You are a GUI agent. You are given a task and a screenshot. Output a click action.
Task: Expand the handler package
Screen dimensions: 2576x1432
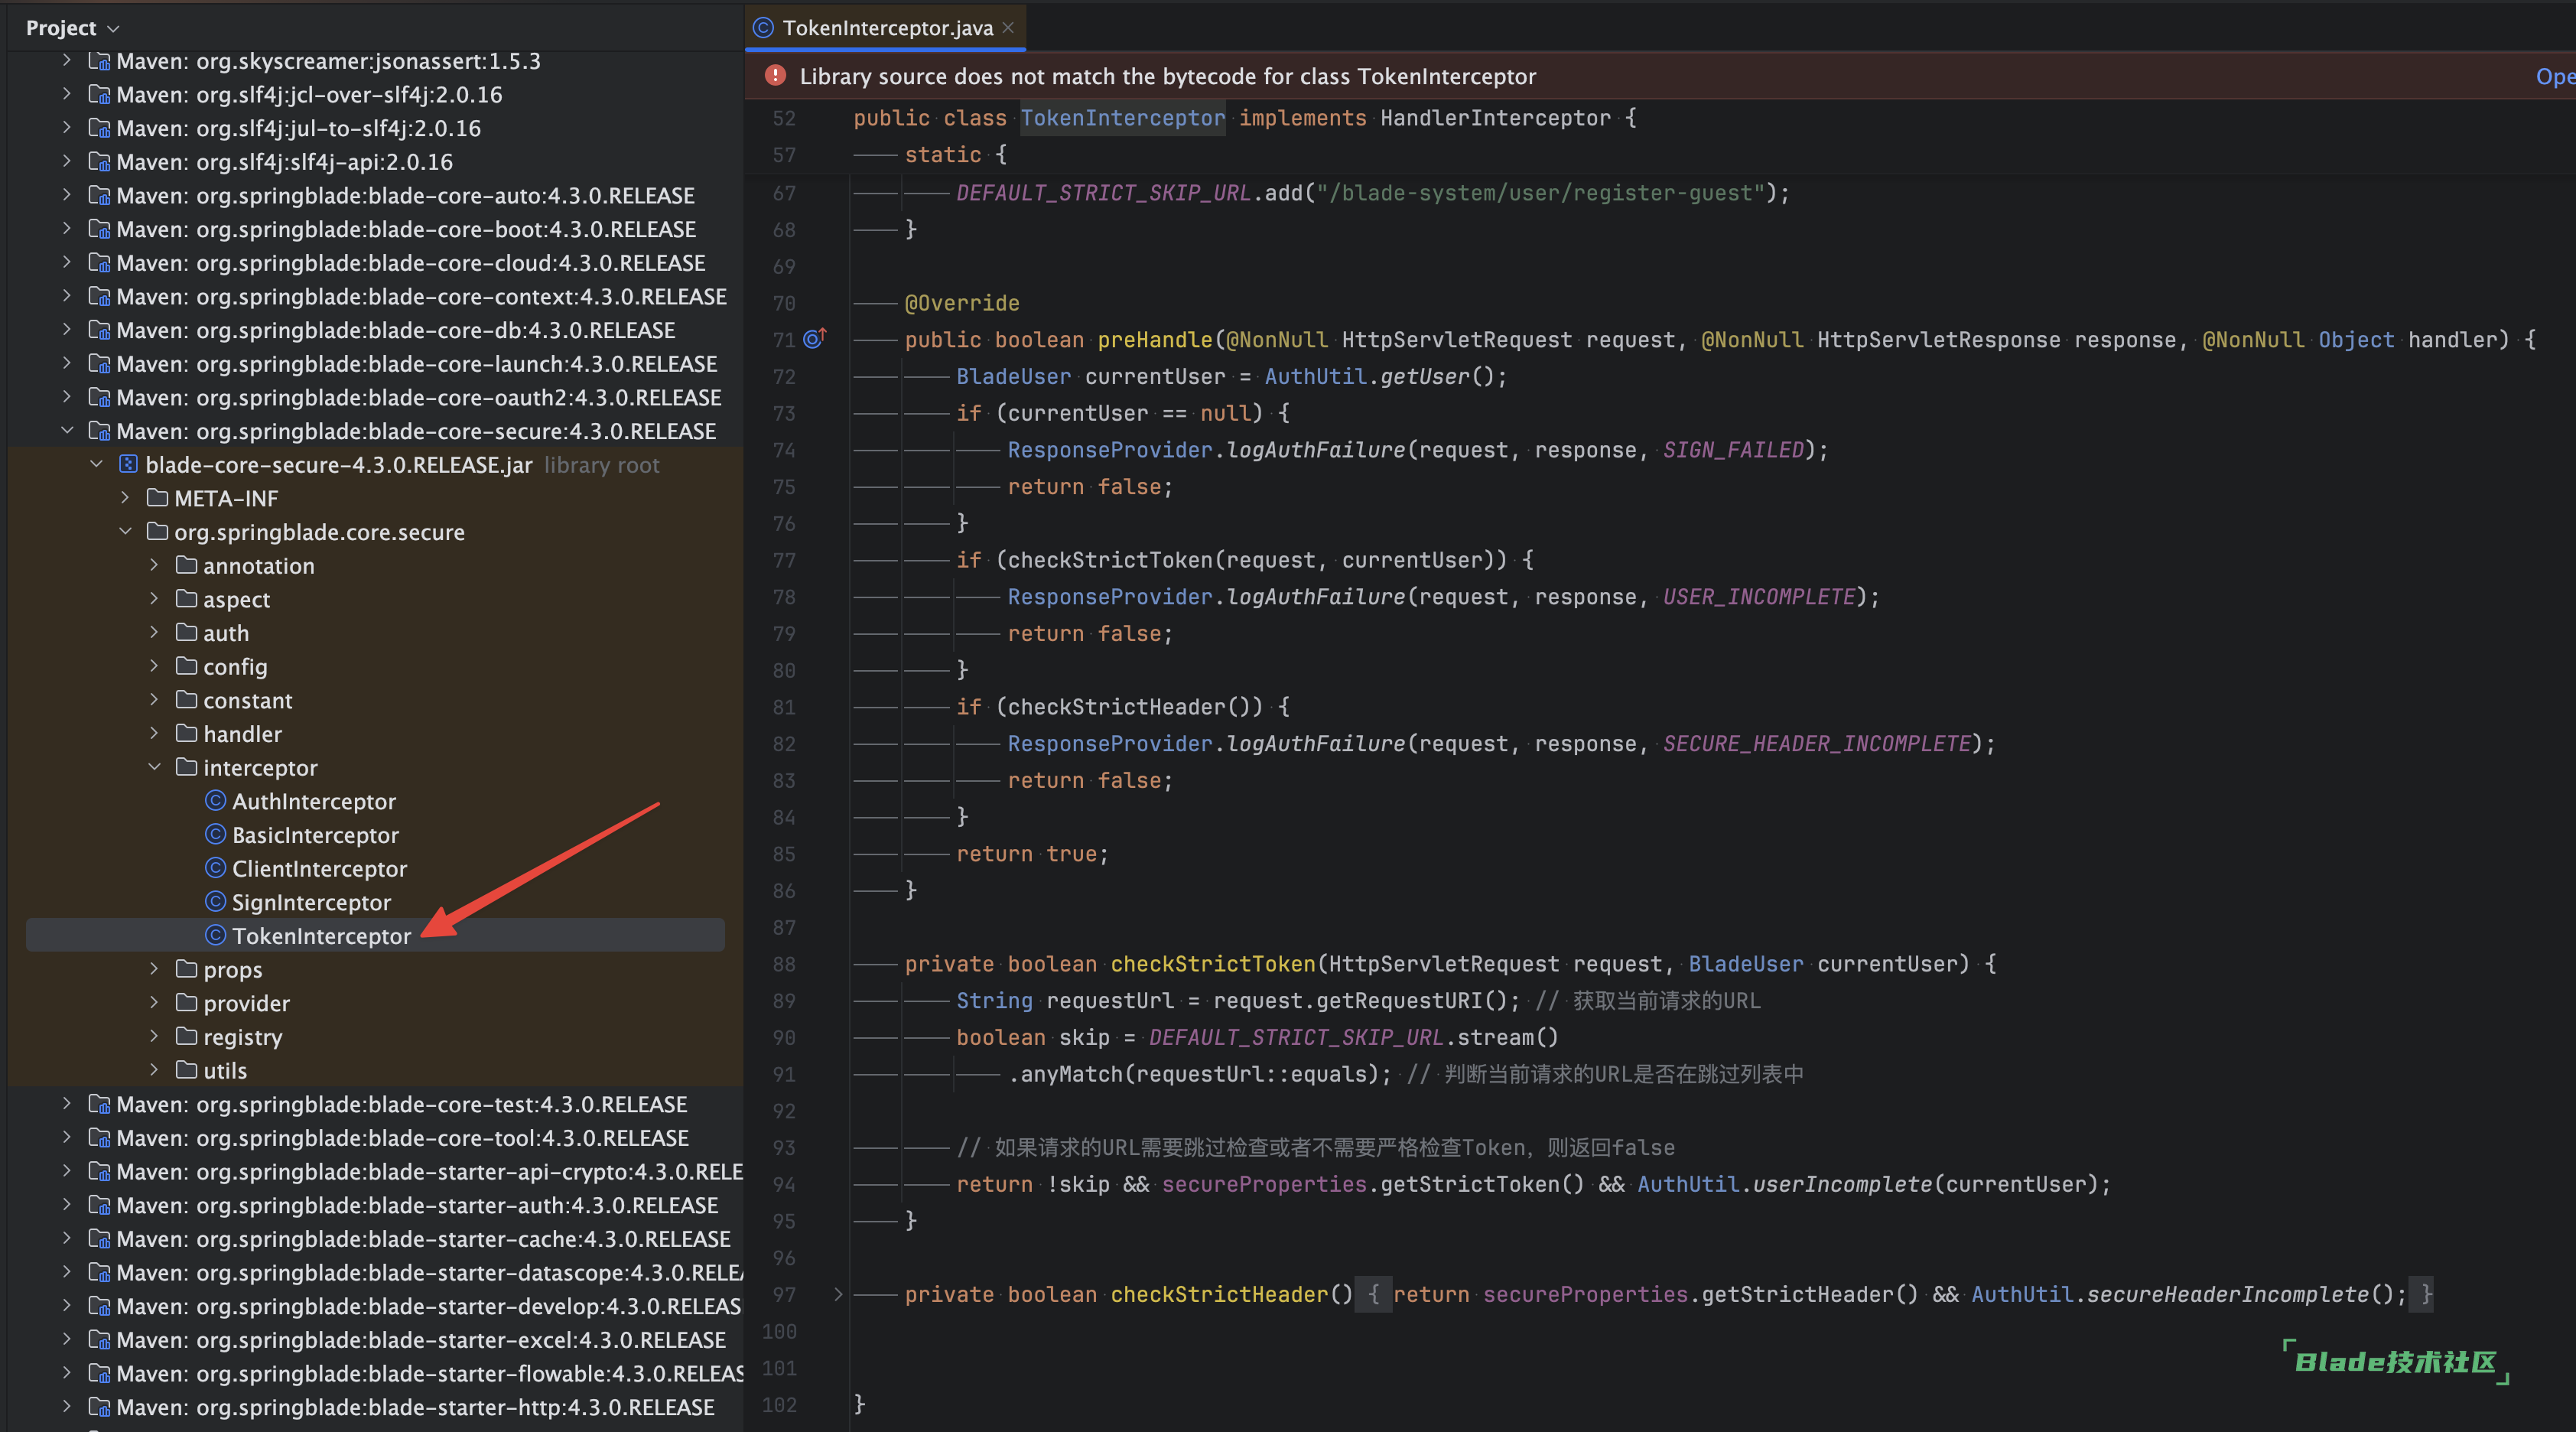[154, 734]
